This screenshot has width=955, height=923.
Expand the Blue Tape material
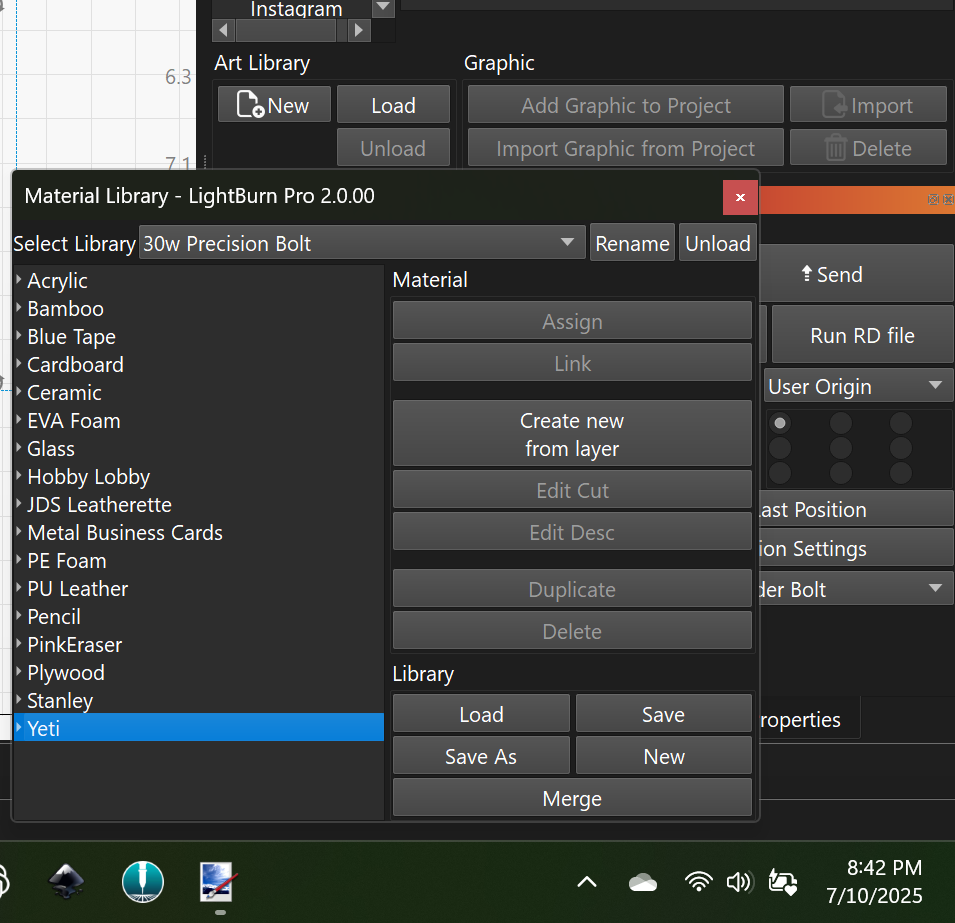click(x=19, y=336)
